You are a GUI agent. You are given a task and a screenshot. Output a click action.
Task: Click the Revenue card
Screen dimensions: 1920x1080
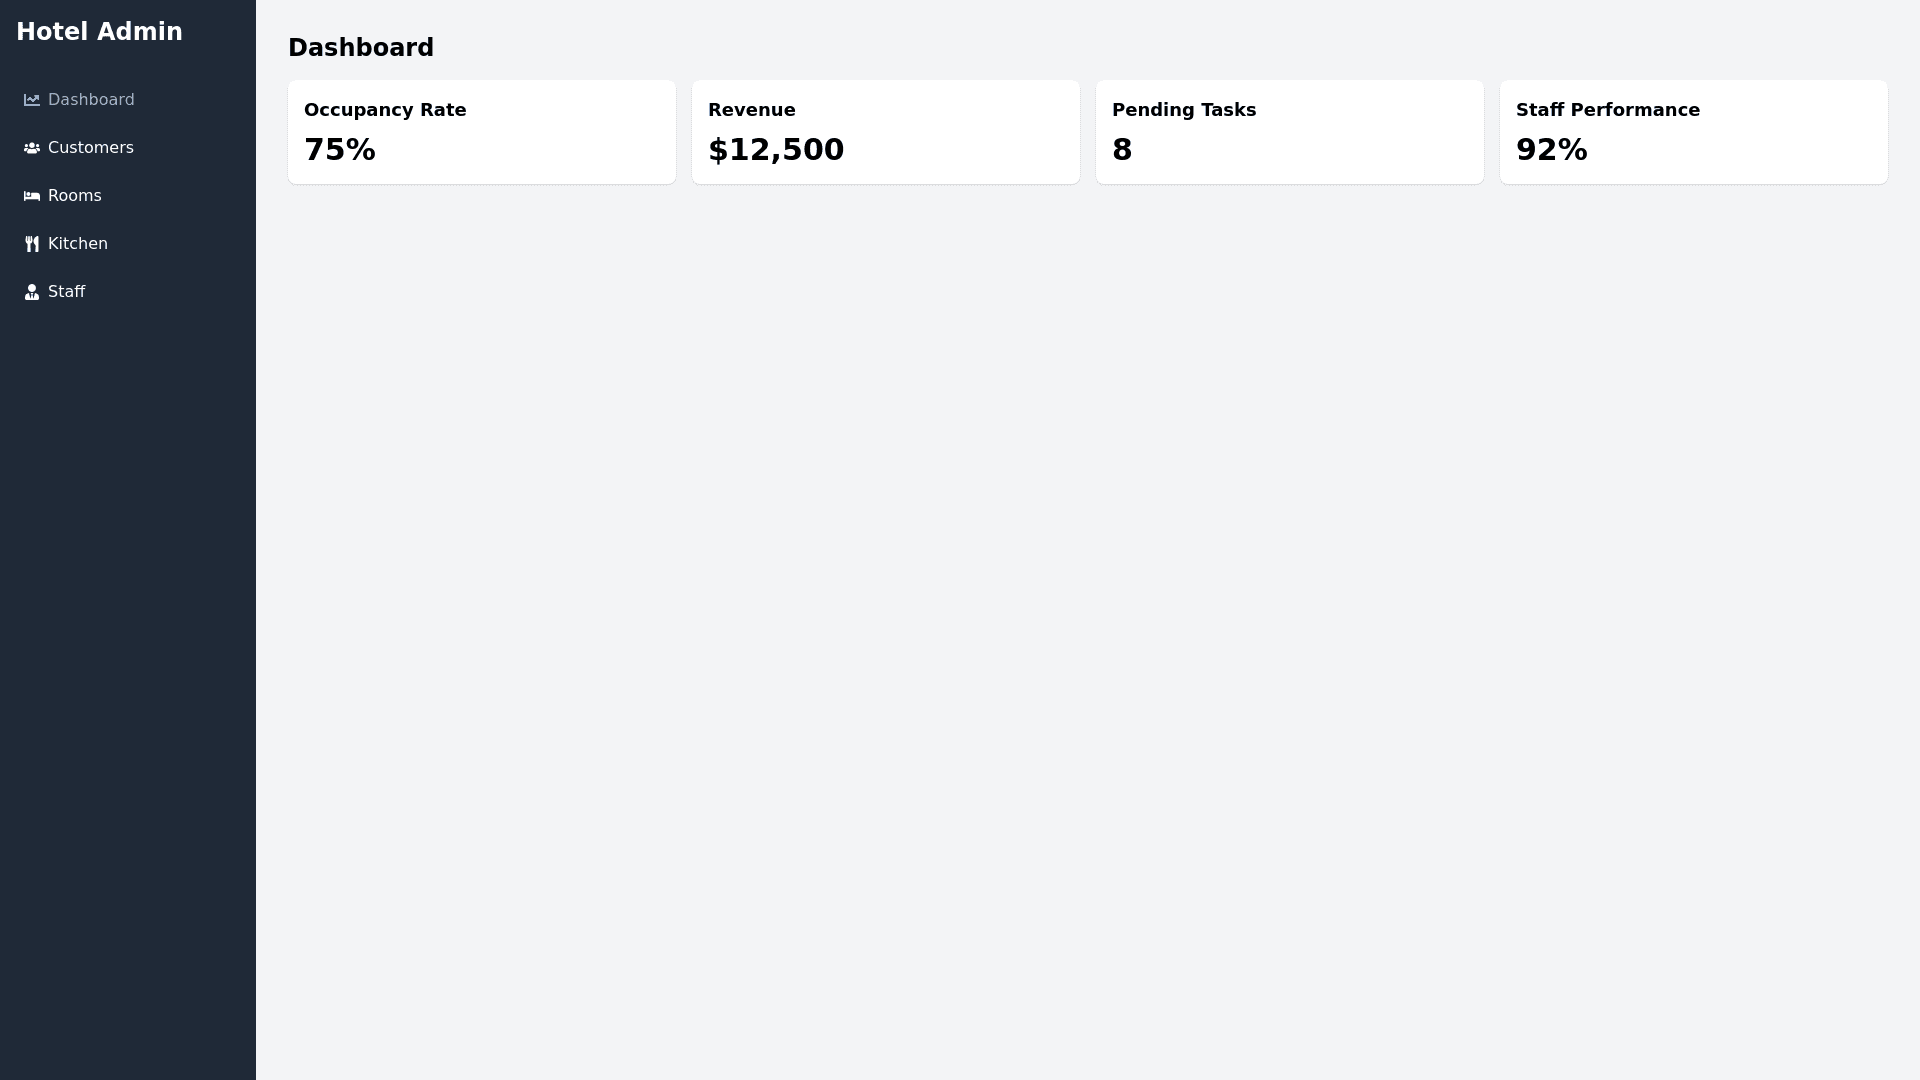click(885, 131)
